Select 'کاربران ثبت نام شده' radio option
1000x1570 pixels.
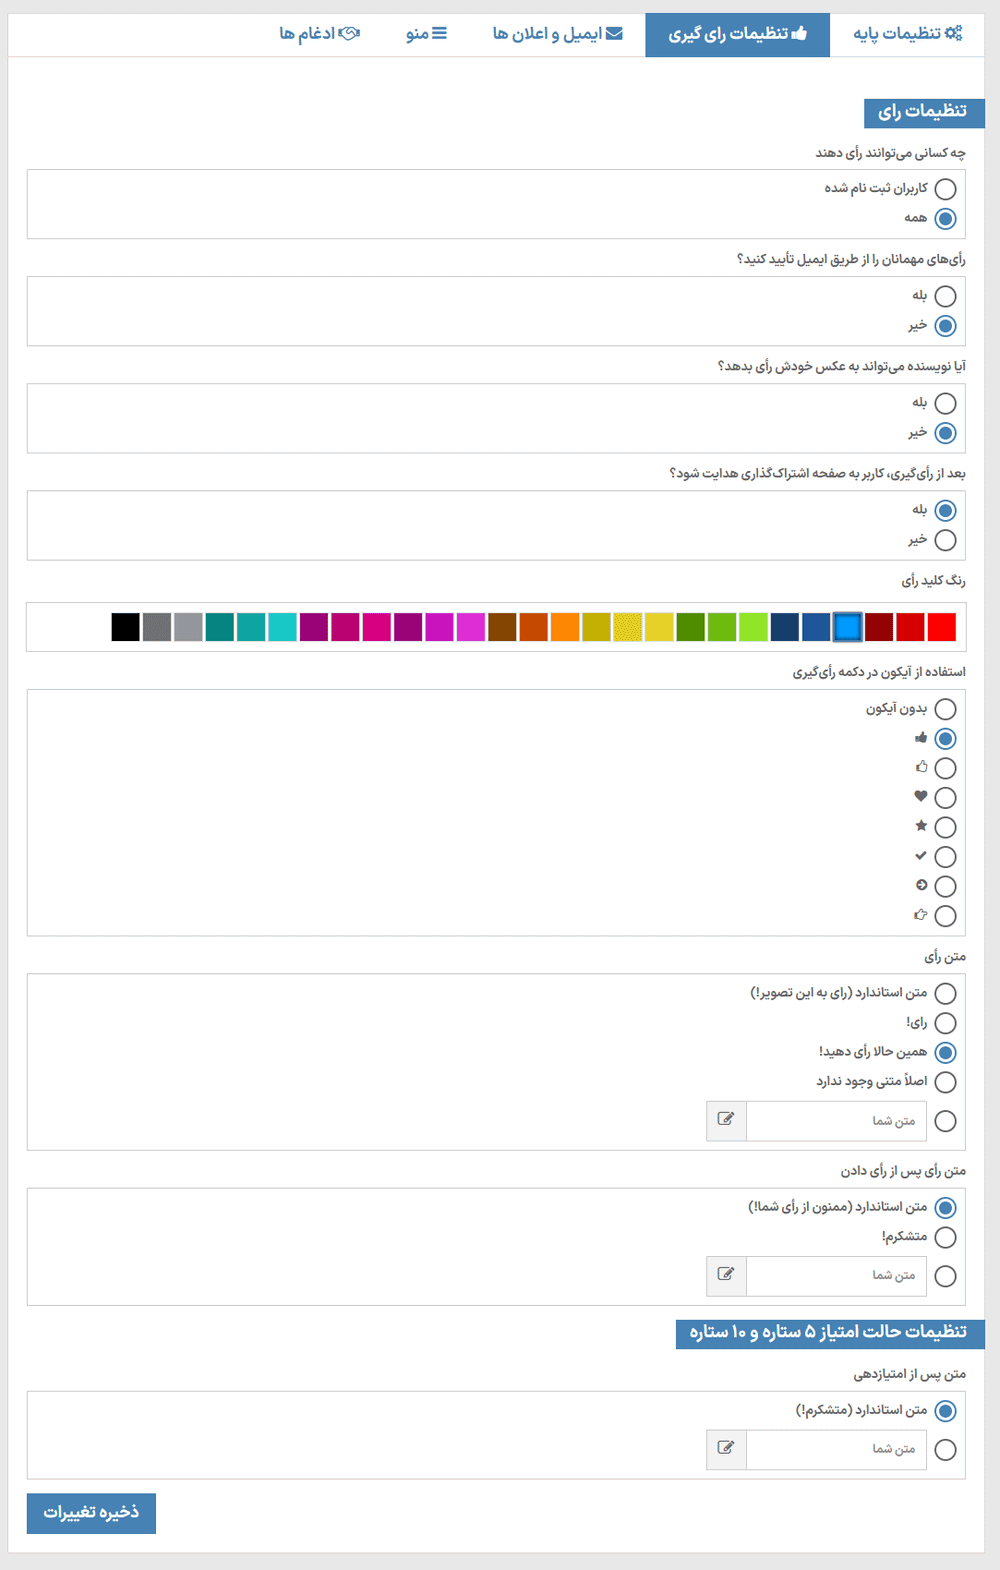(x=945, y=189)
